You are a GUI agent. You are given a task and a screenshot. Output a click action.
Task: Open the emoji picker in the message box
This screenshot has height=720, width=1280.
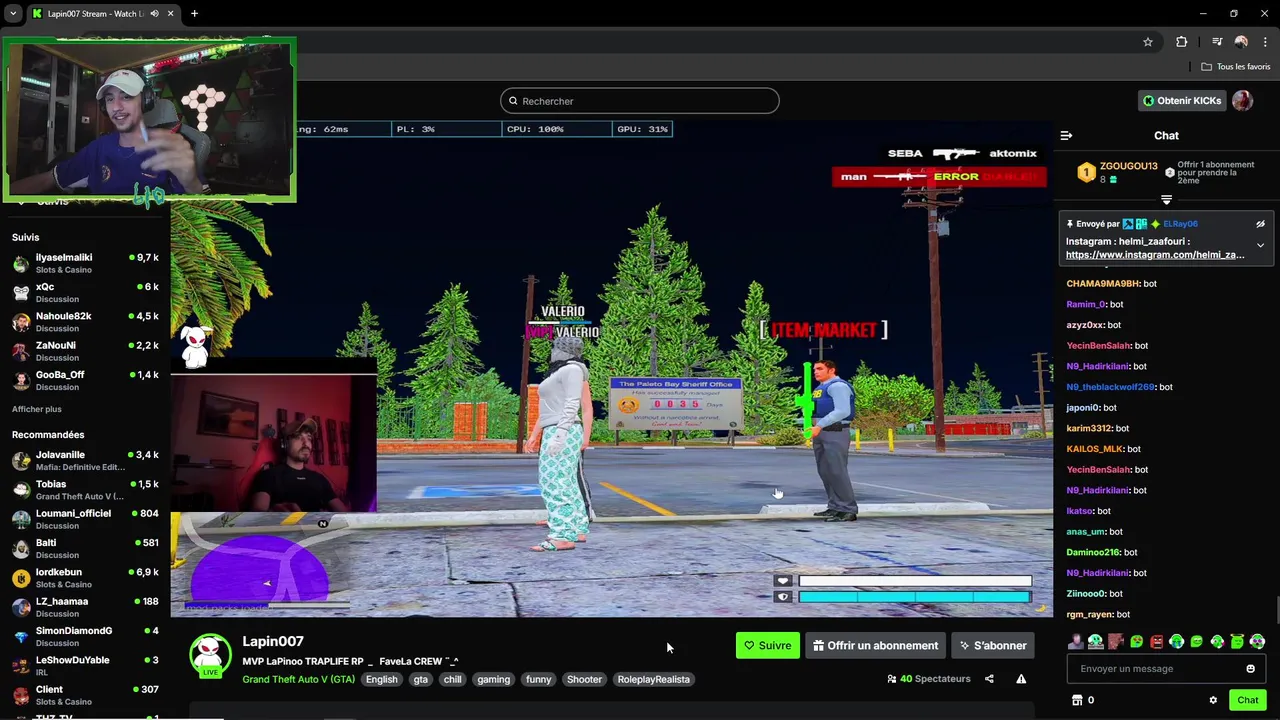pyautogui.click(x=1250, y=669)
